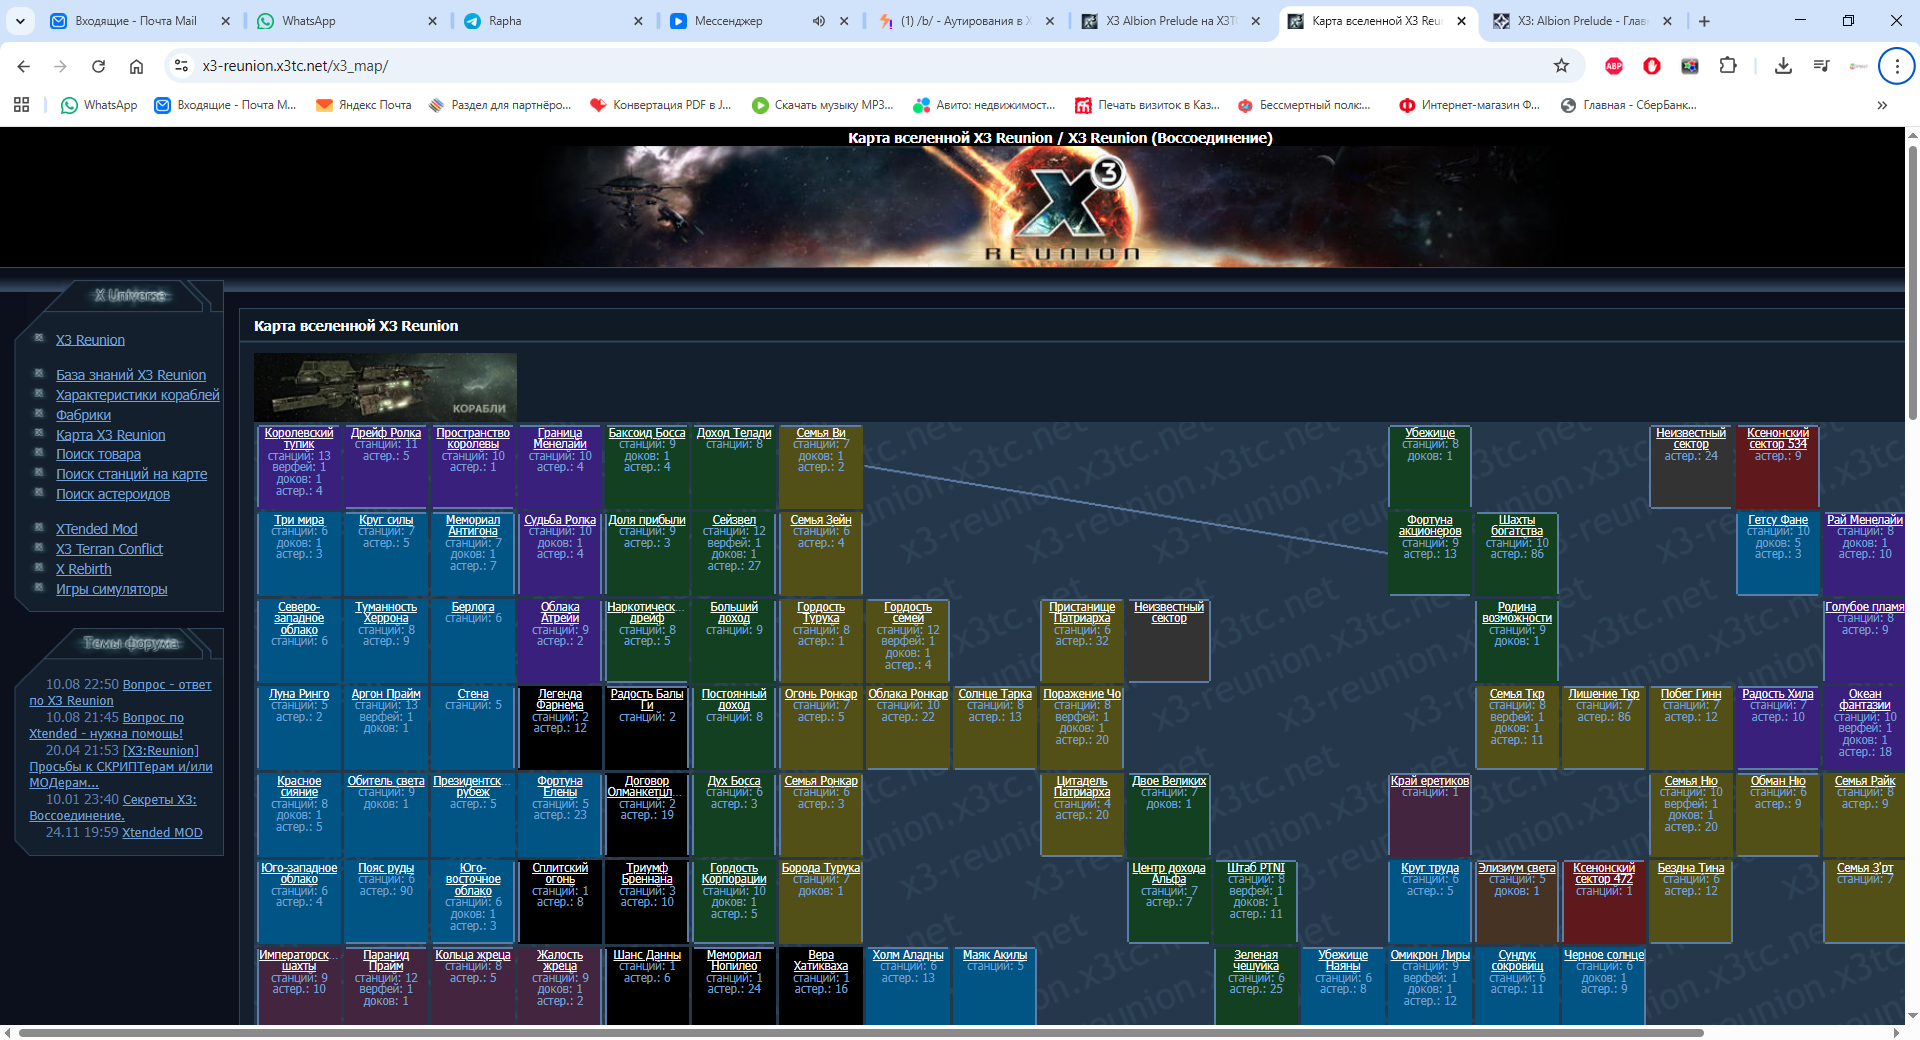Open the Extensions puzzle menu
This screenshot has width=1920, height=1040.
pyautogui.click(x=1728, y=66)
